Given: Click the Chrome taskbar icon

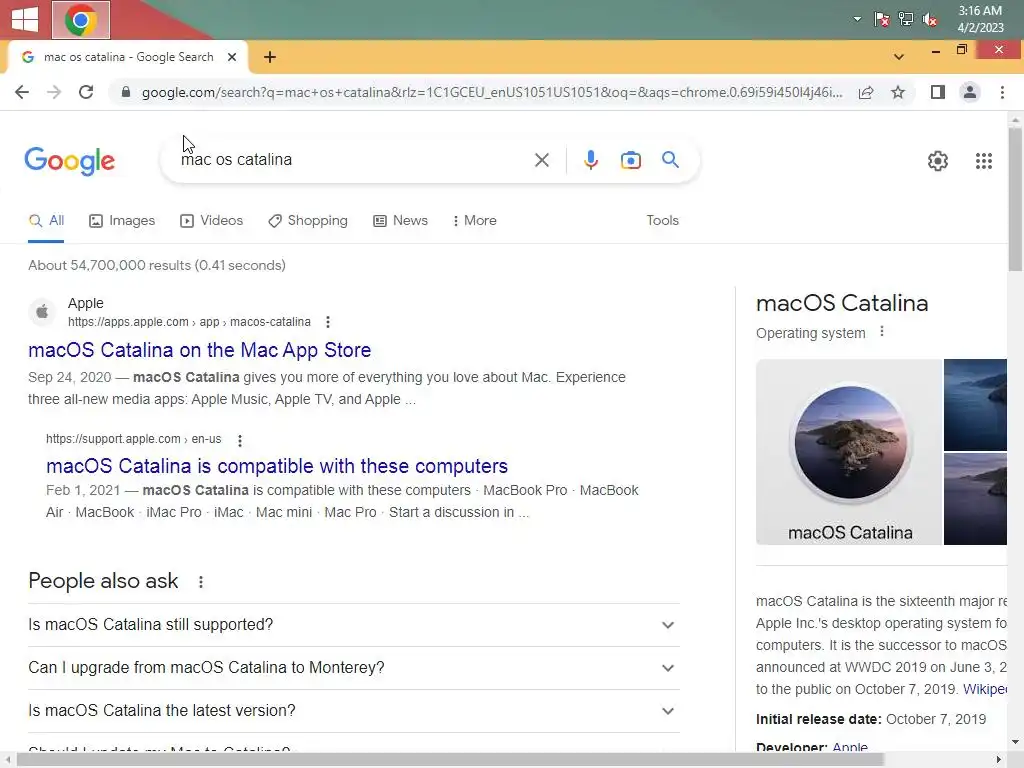Looking at the screenshot, I should click(x=81, y=20).
